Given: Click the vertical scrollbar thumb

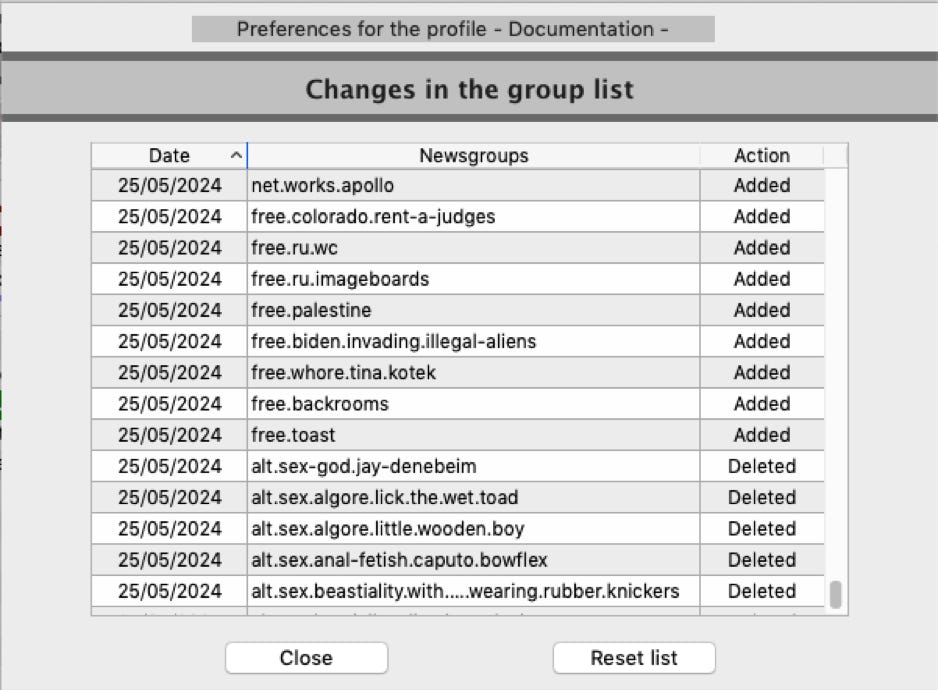Looking at the screenshot, I should (x=835, y=594).
